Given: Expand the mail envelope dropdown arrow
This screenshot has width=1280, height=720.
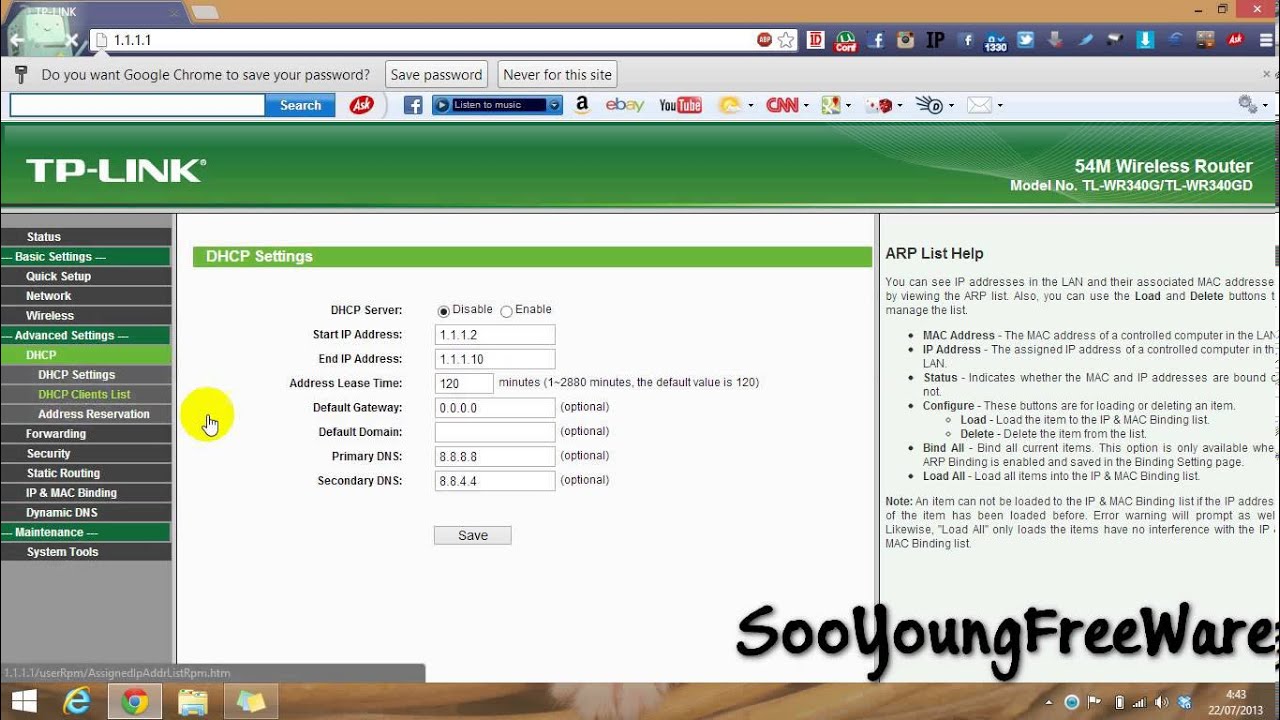Looking at the screenshot, I should coord(1000,106).
